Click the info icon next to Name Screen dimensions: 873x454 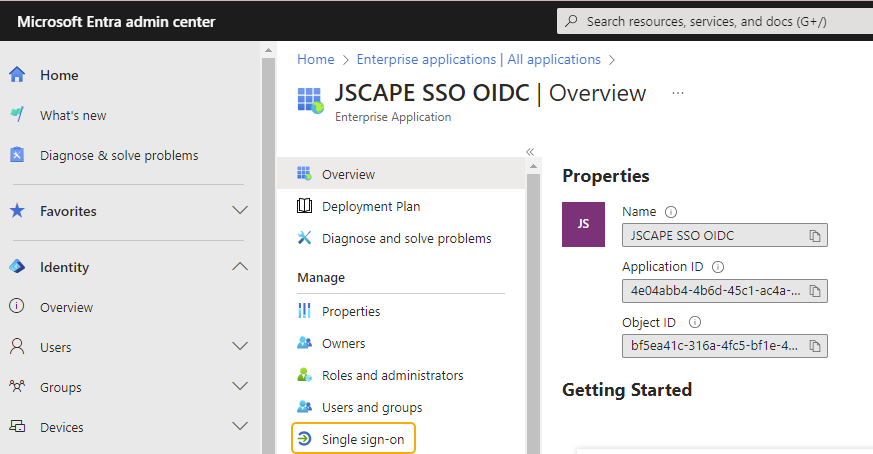671,212
